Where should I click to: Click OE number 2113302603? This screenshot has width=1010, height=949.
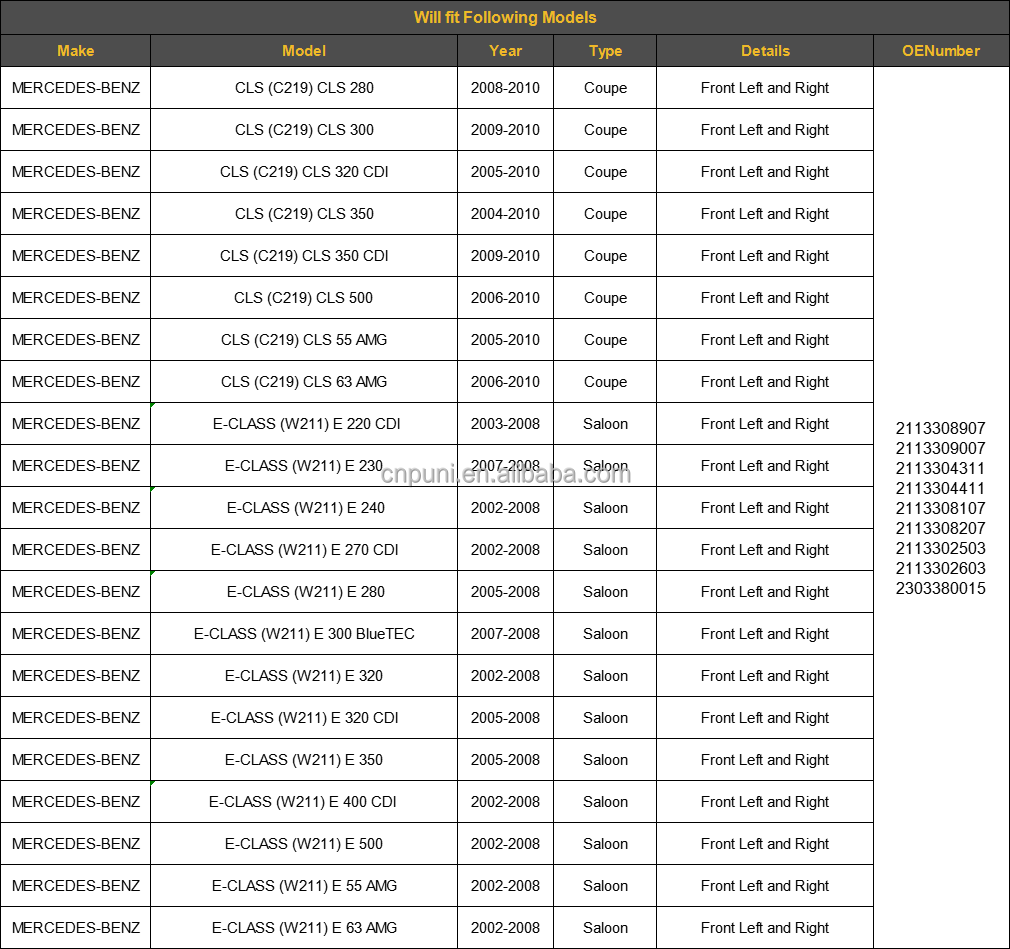click(x=940, y=568)
